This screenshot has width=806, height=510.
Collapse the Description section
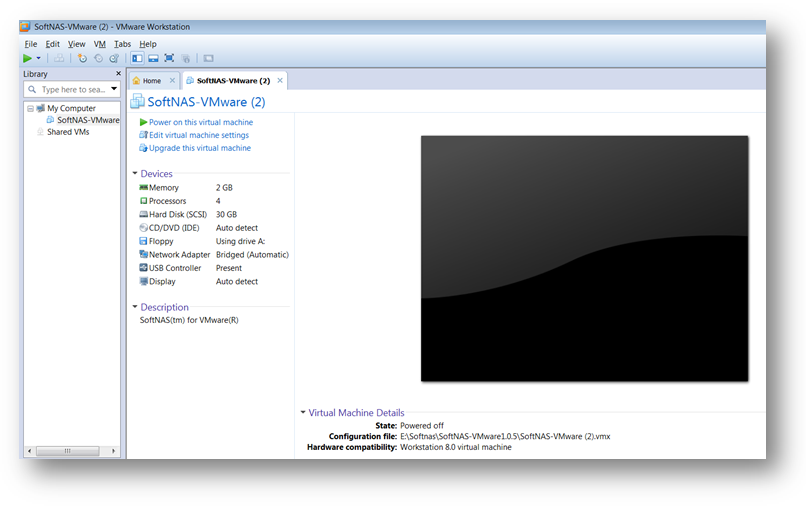click(135, 306)
